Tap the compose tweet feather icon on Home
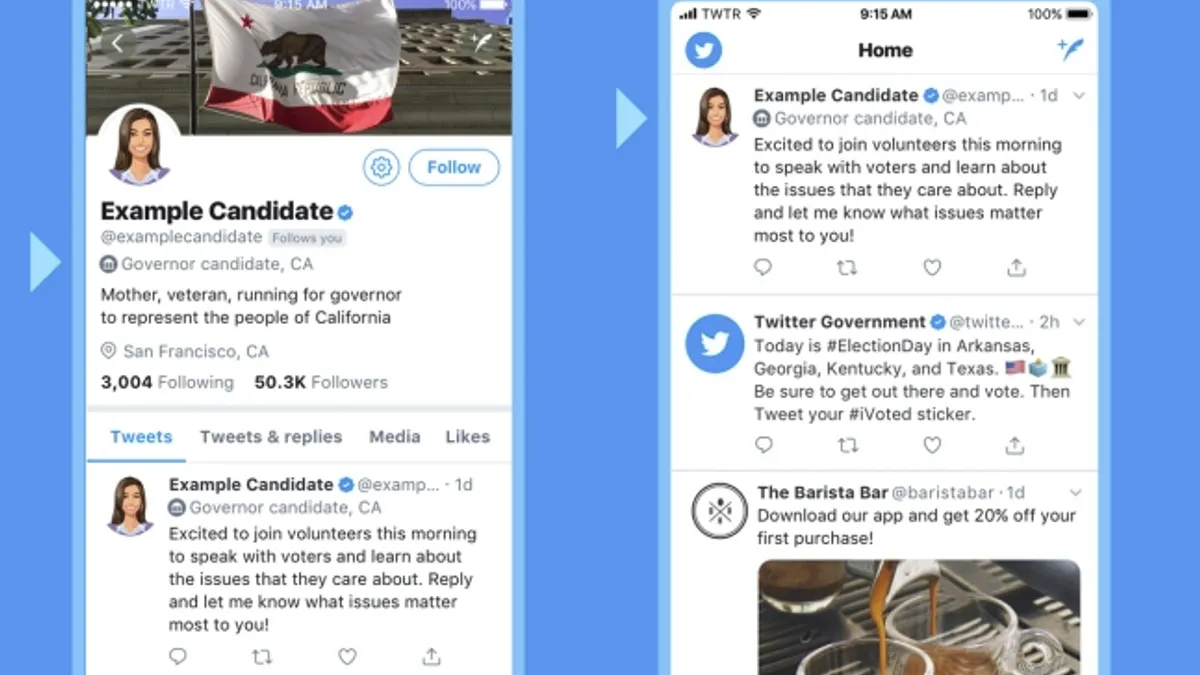Screen dimensions: 1200x675 pyautogui.click(x=1070, y=49)
